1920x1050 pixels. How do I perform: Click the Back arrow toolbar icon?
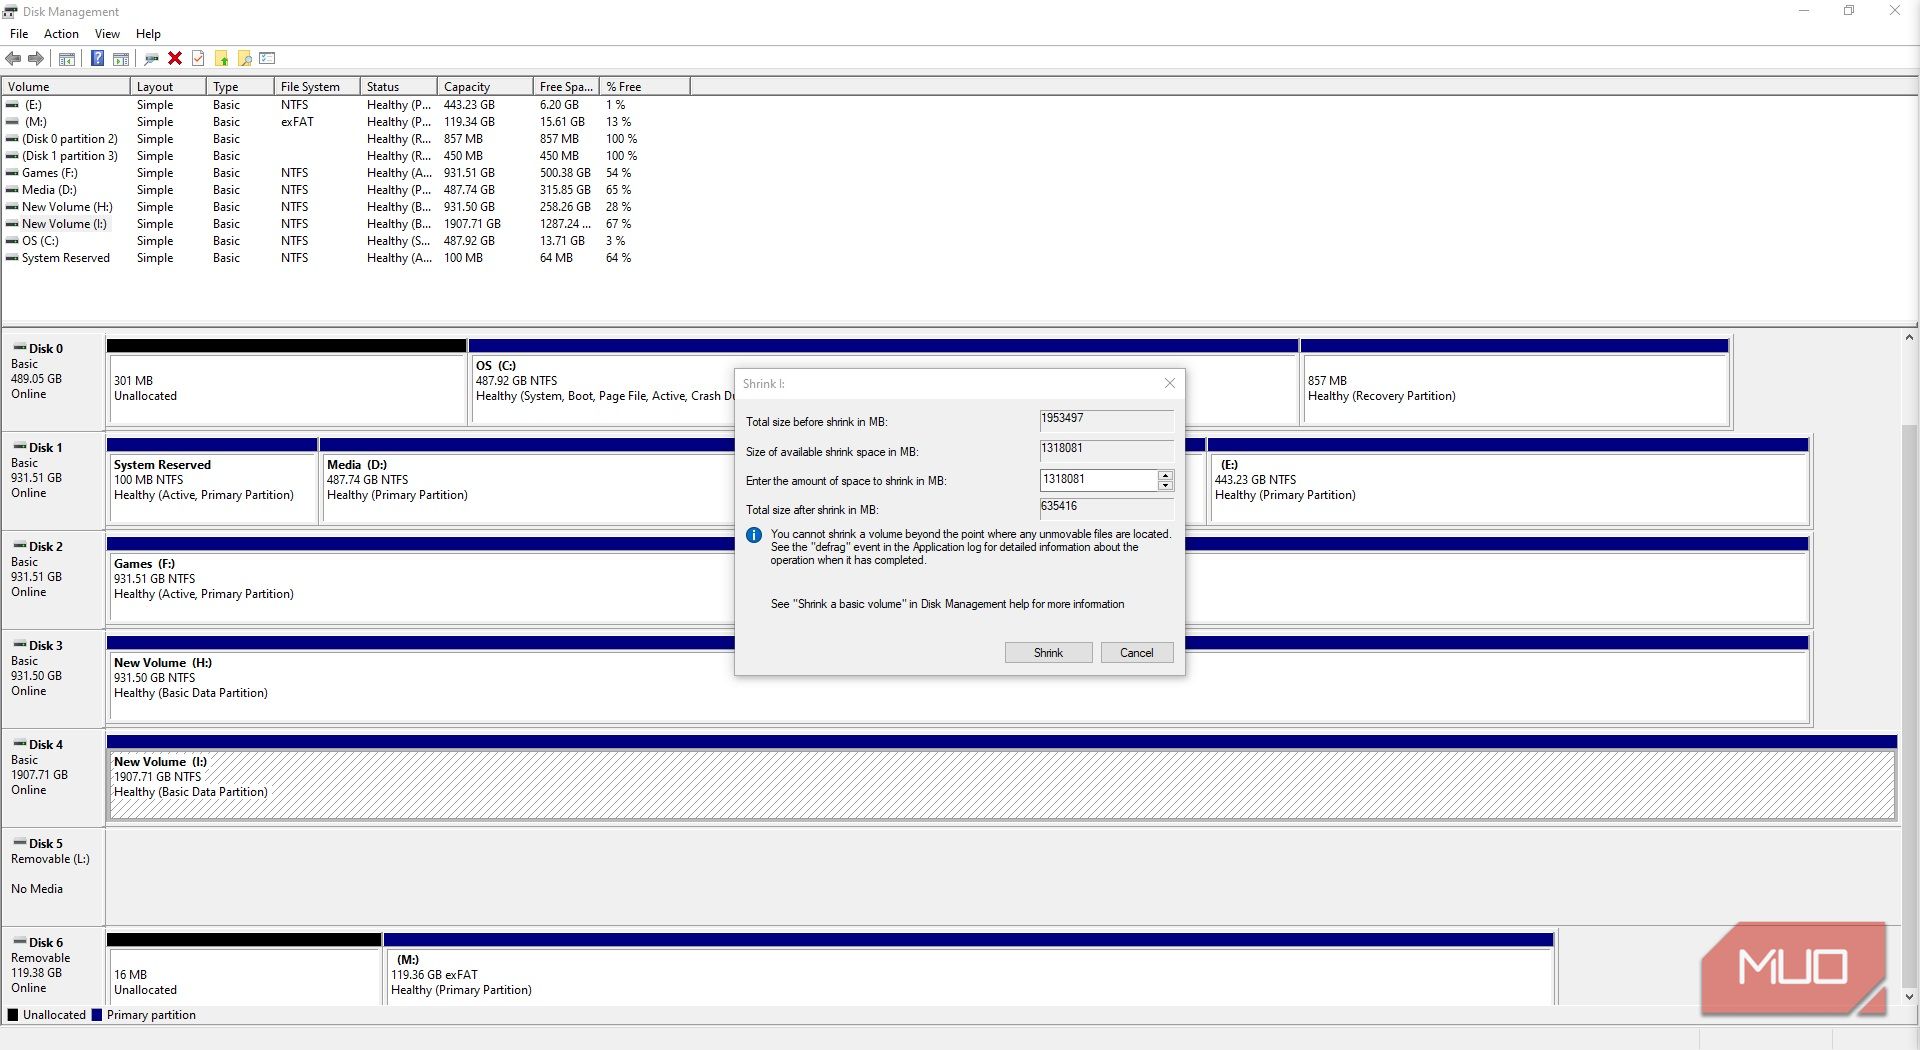(x=13, y=58)
